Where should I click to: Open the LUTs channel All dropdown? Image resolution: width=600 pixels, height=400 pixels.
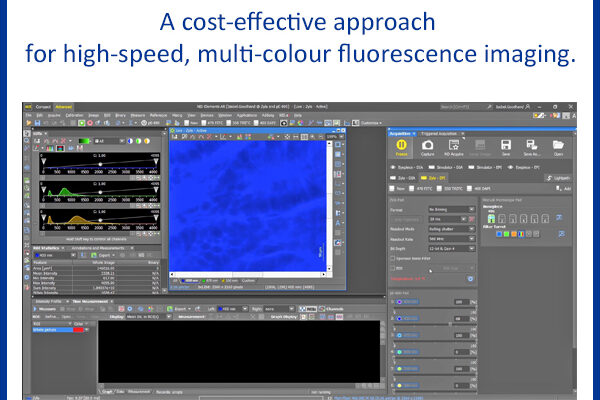coord(109,141)
